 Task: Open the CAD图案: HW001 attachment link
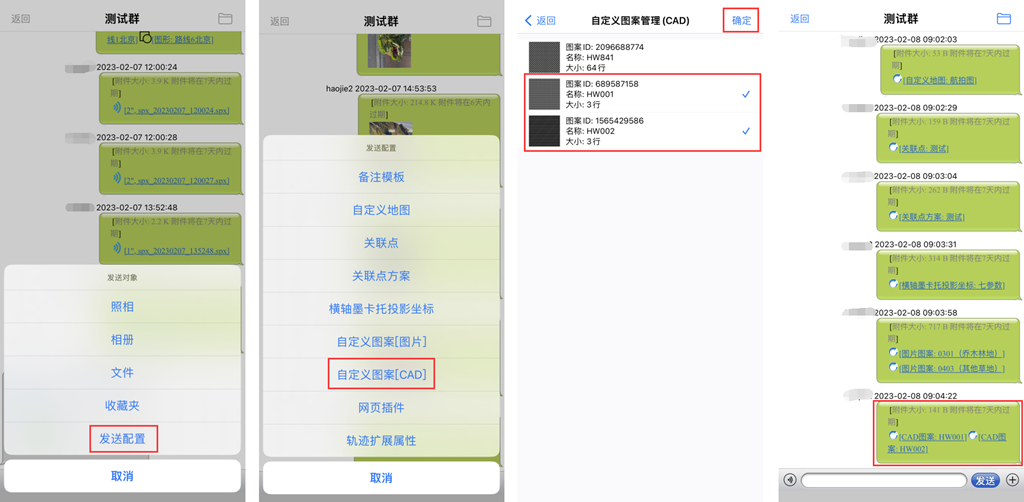tap(933, 436)
